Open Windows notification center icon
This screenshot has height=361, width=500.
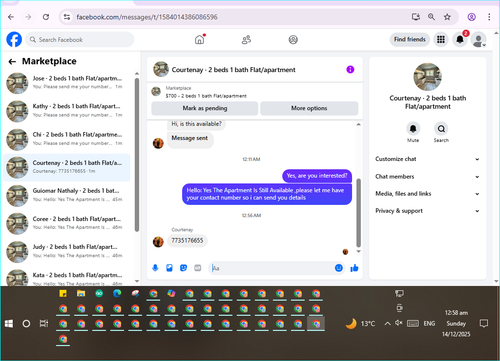(484, 323)
